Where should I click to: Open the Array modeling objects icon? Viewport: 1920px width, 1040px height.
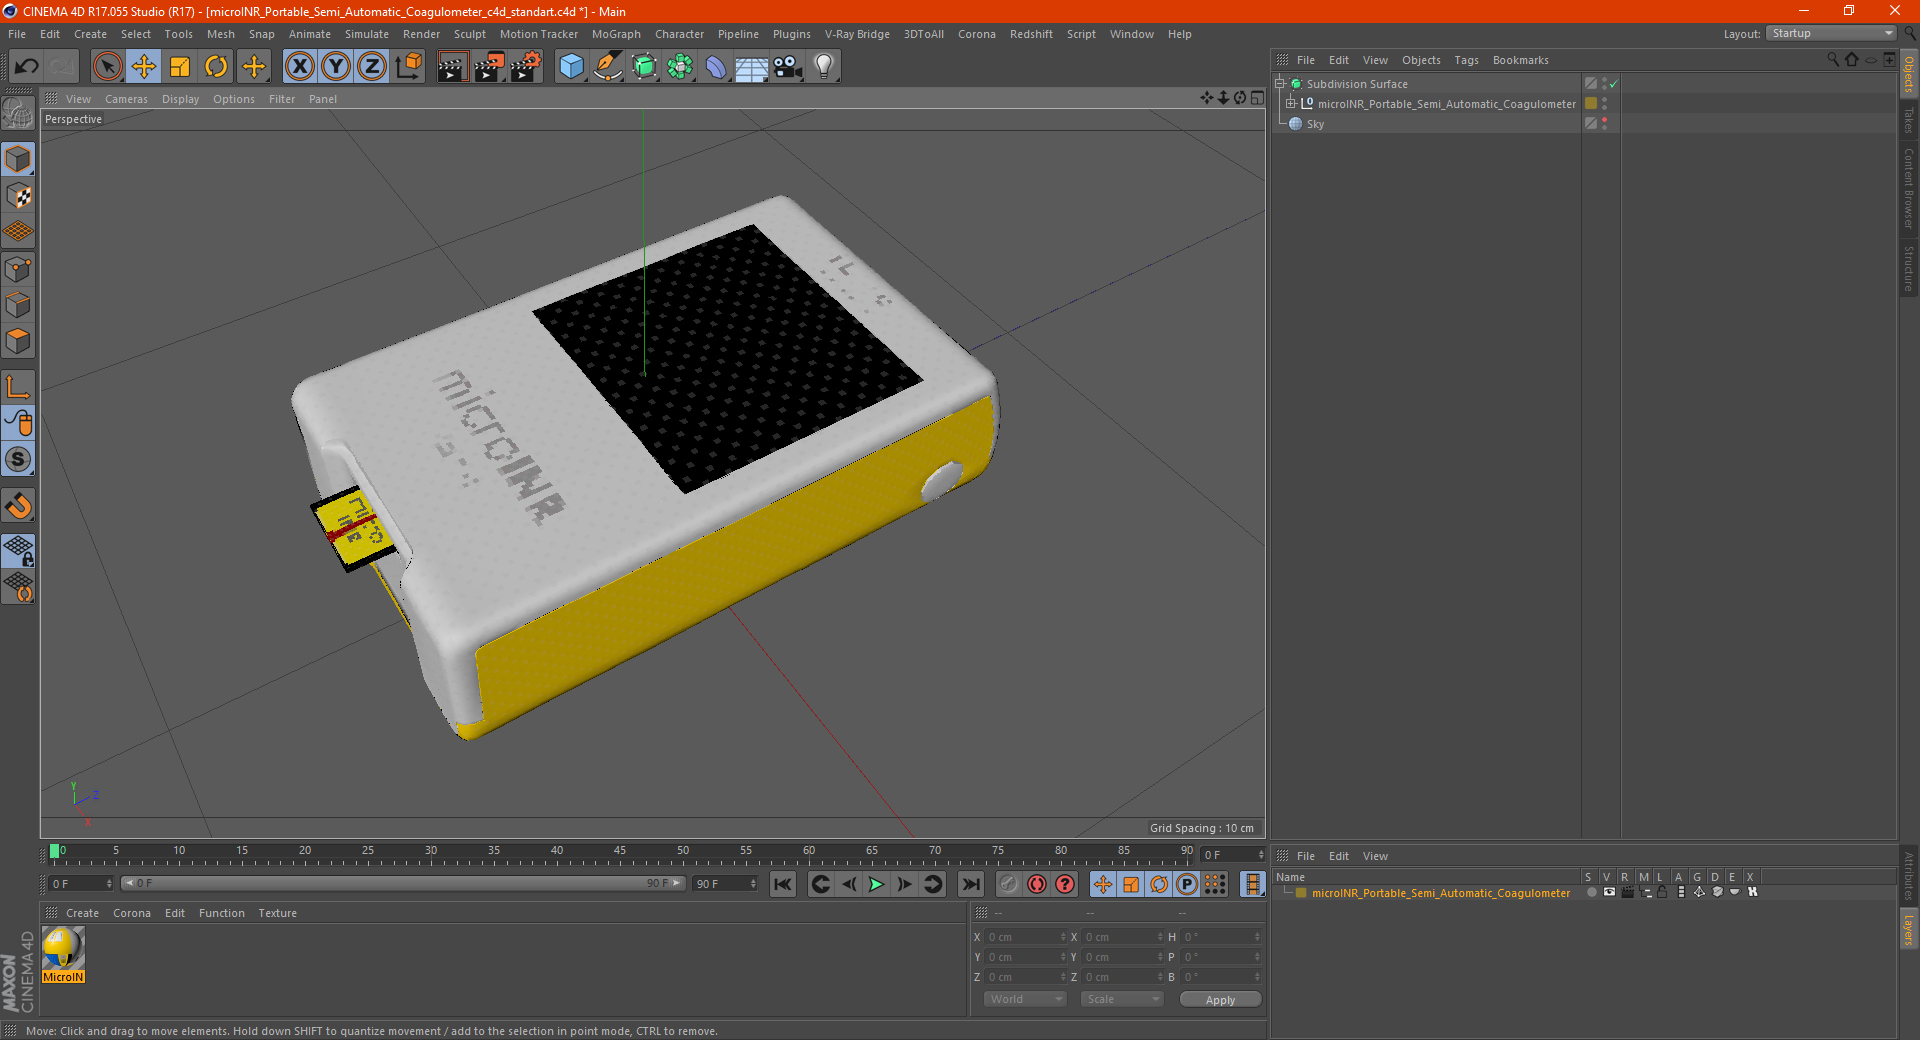(680, 67)
